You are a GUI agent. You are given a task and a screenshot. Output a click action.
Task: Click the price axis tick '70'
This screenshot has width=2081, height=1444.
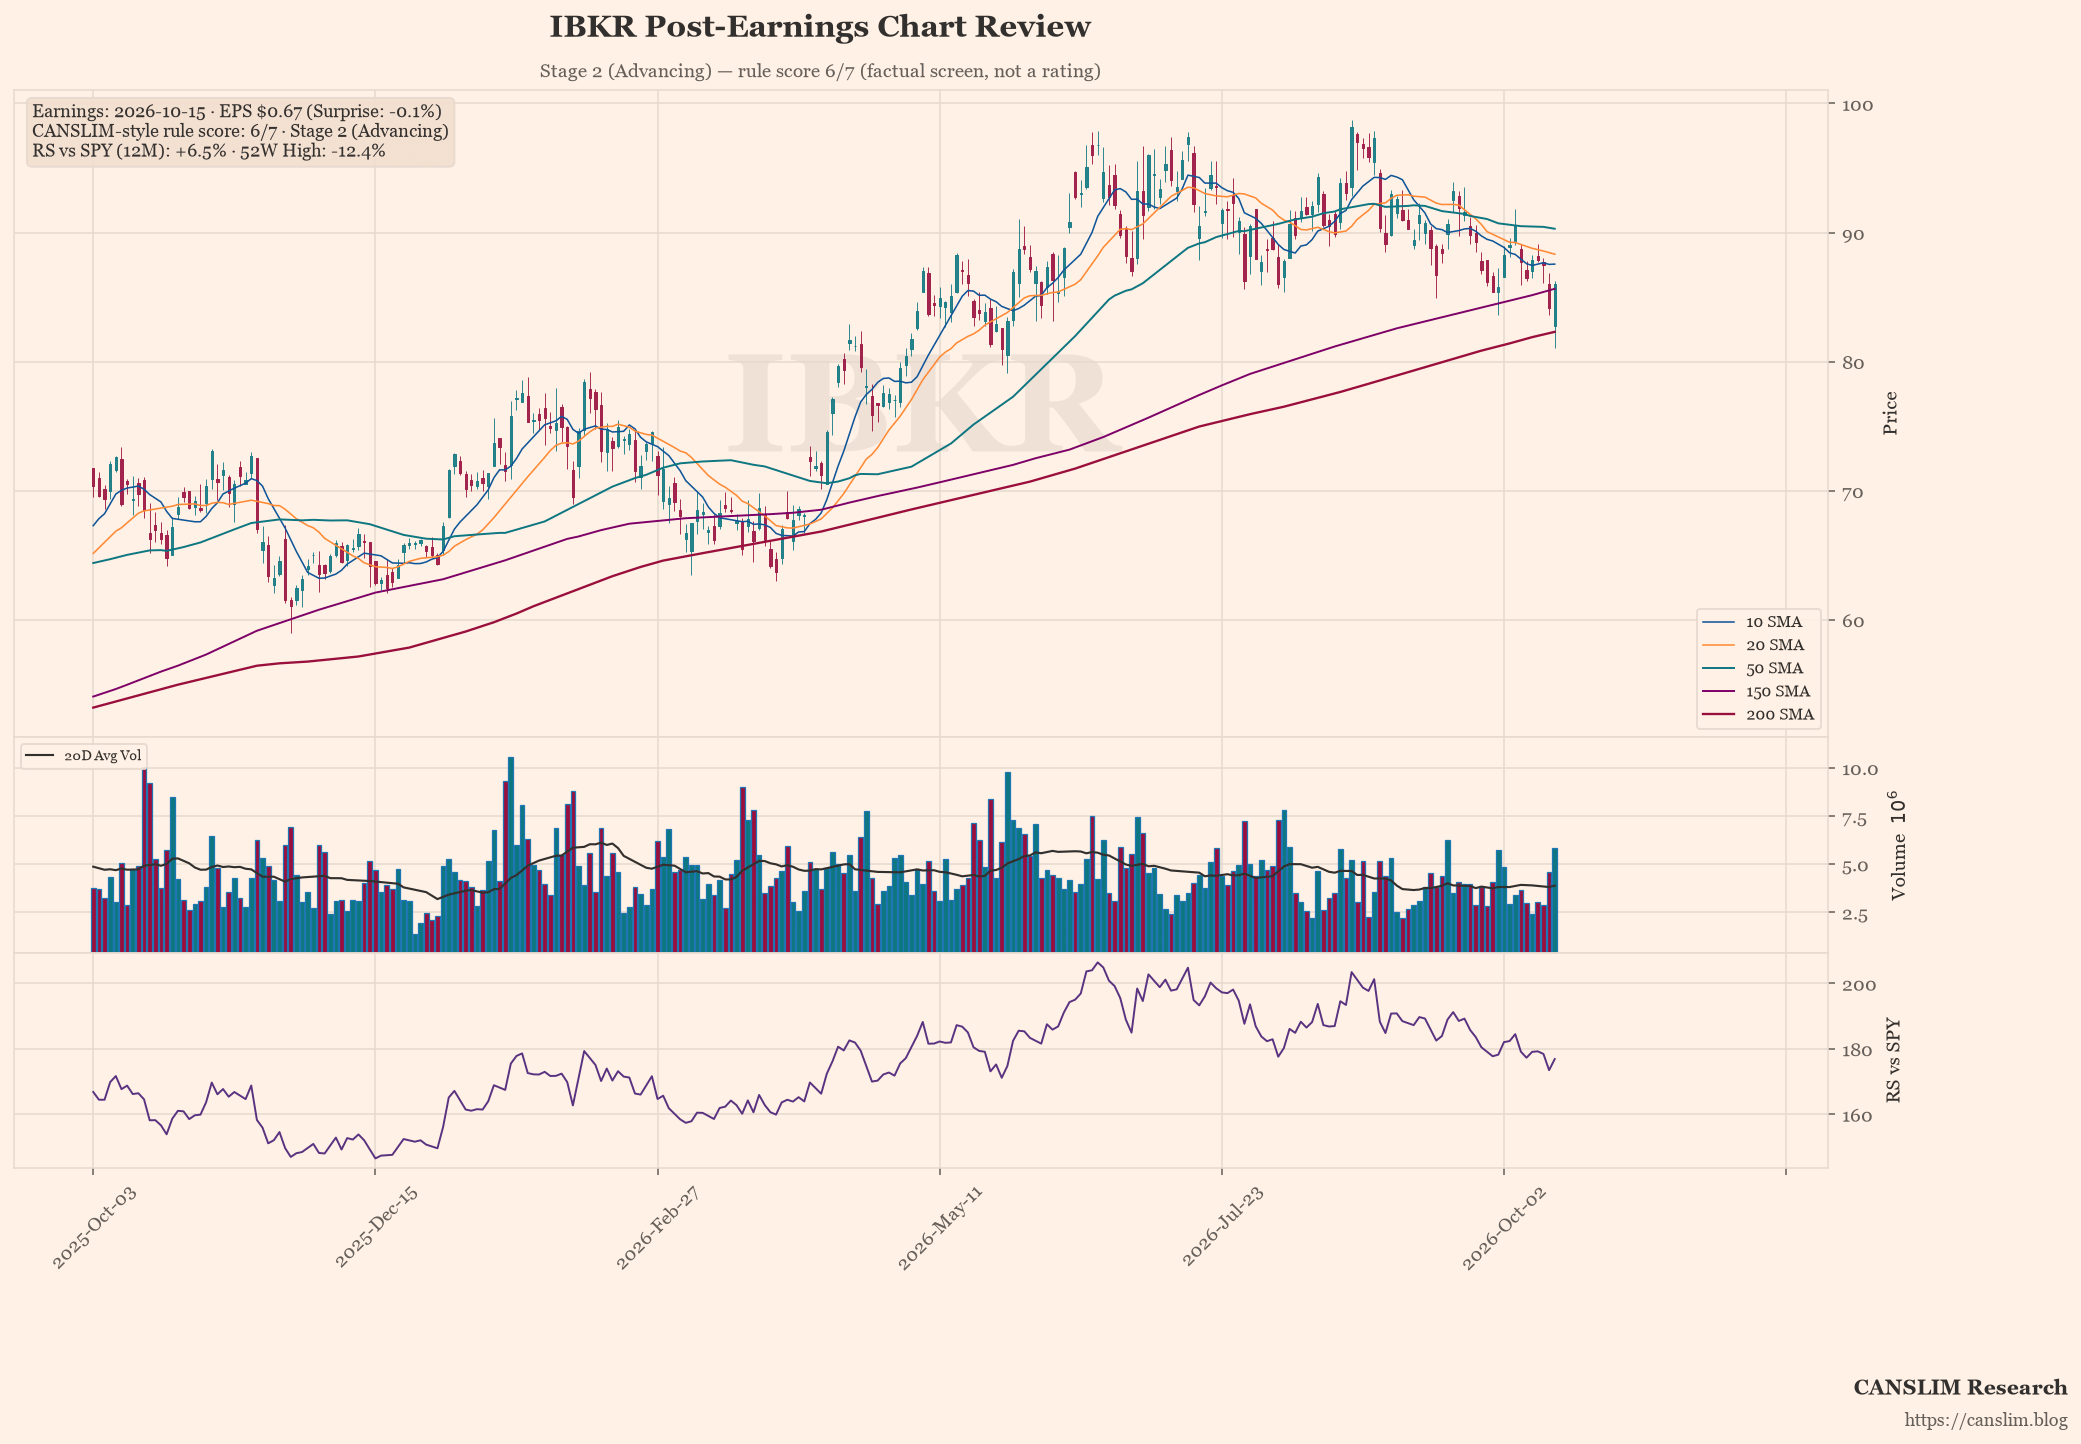[1853, 492]
